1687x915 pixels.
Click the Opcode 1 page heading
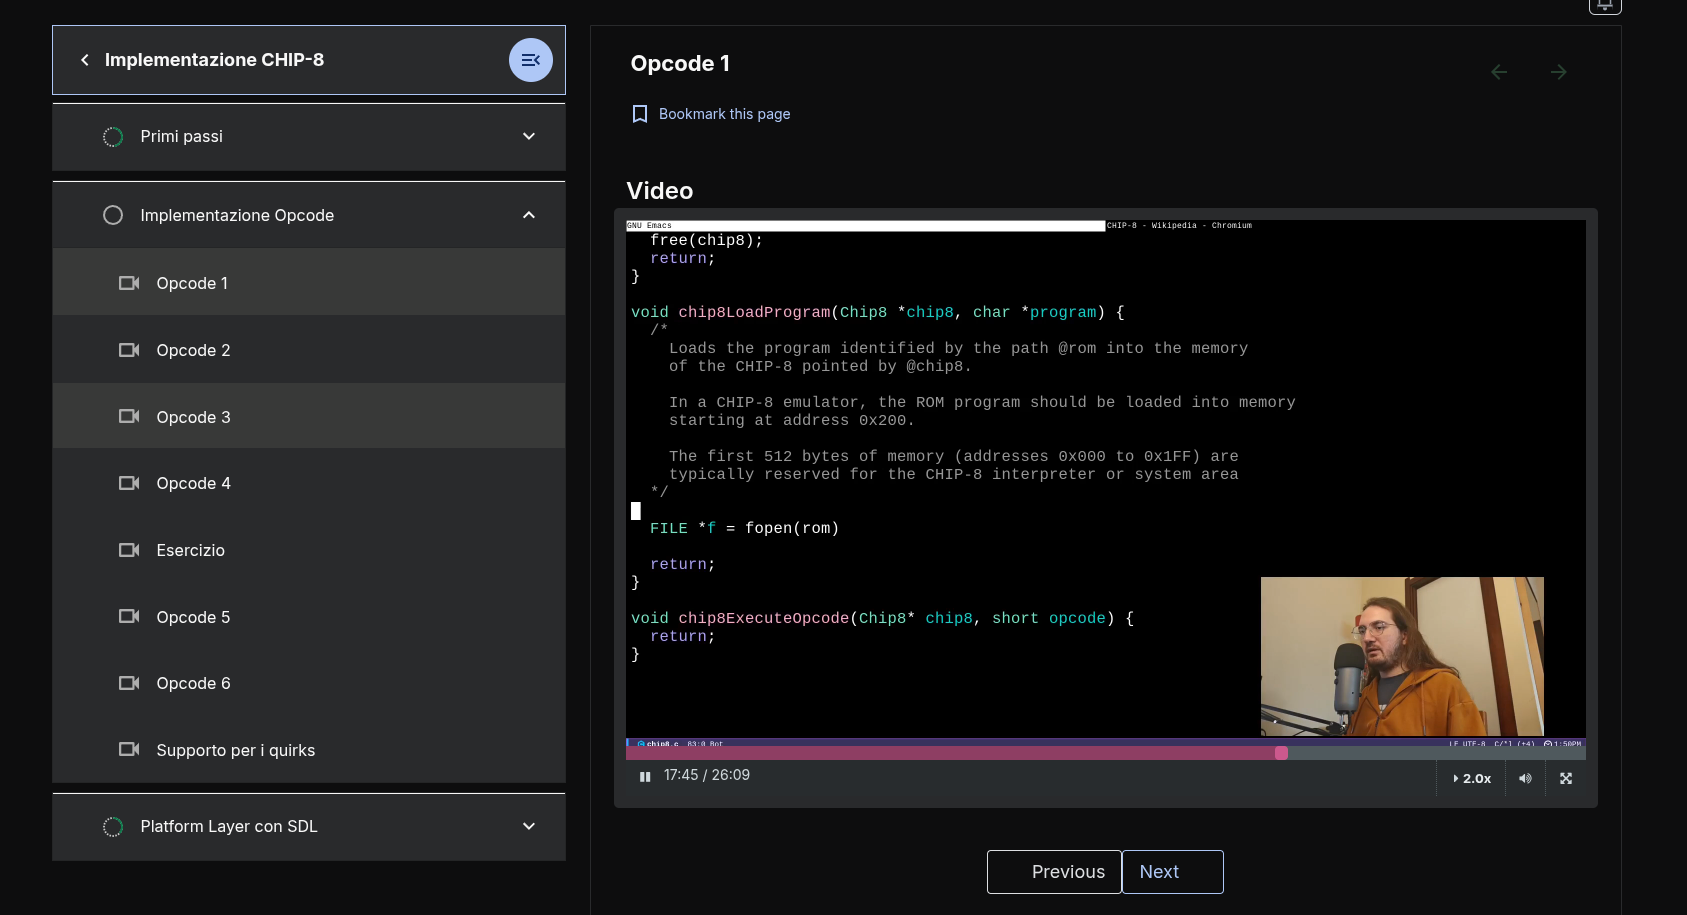[x=680, y=64]
